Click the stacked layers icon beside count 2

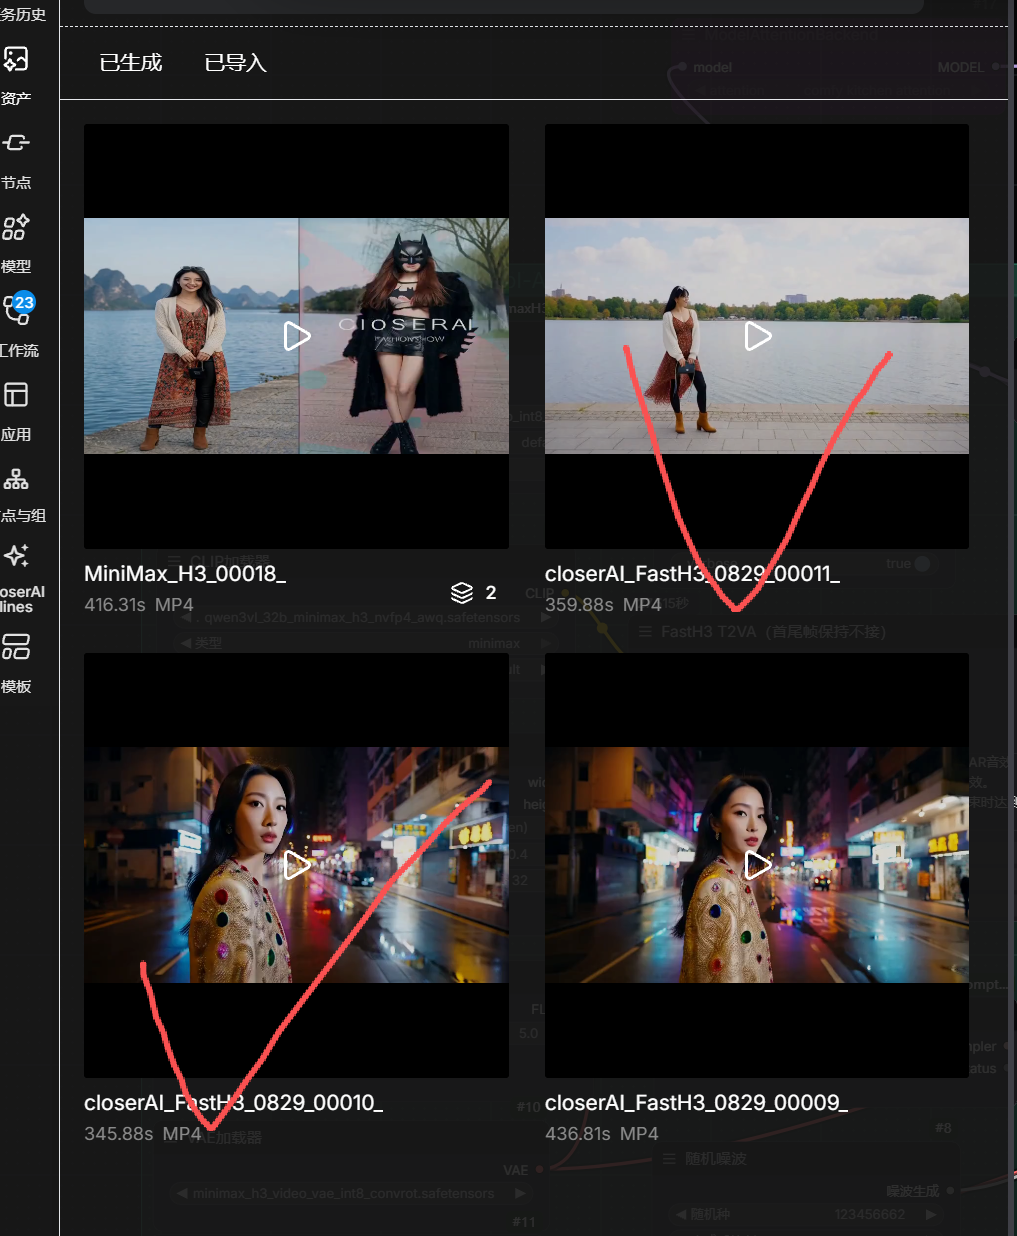tap(462, 593)
